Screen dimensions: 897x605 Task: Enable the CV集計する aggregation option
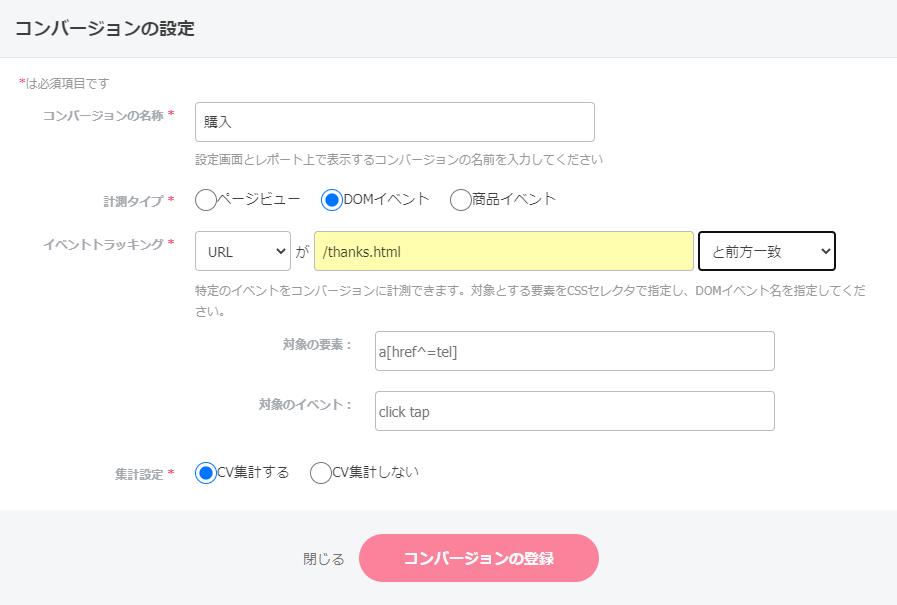coord(208,472)
